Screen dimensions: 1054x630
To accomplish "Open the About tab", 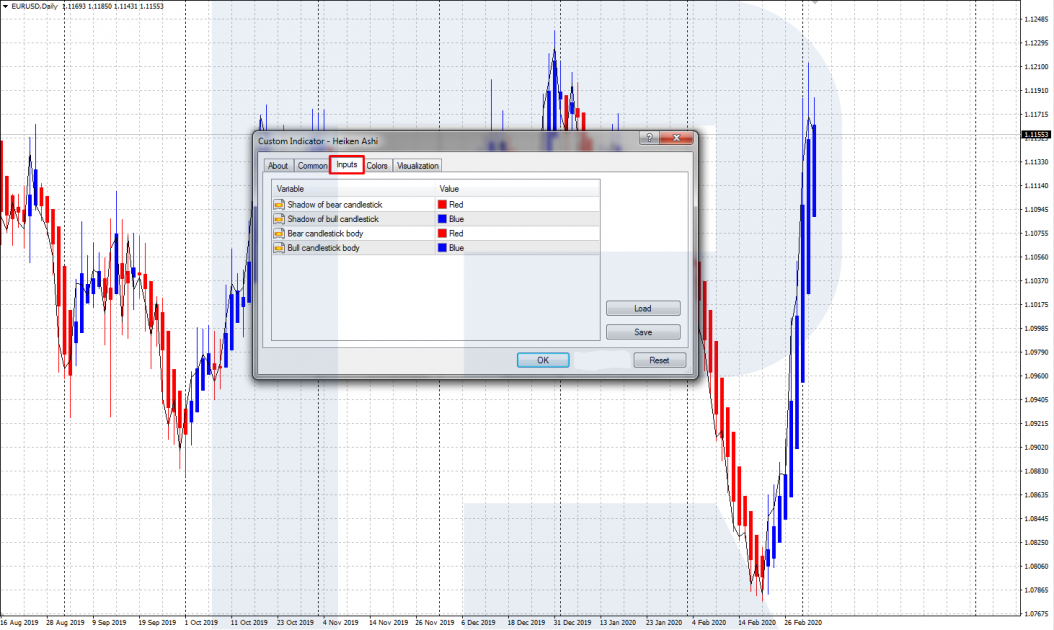I will point(278,166).
